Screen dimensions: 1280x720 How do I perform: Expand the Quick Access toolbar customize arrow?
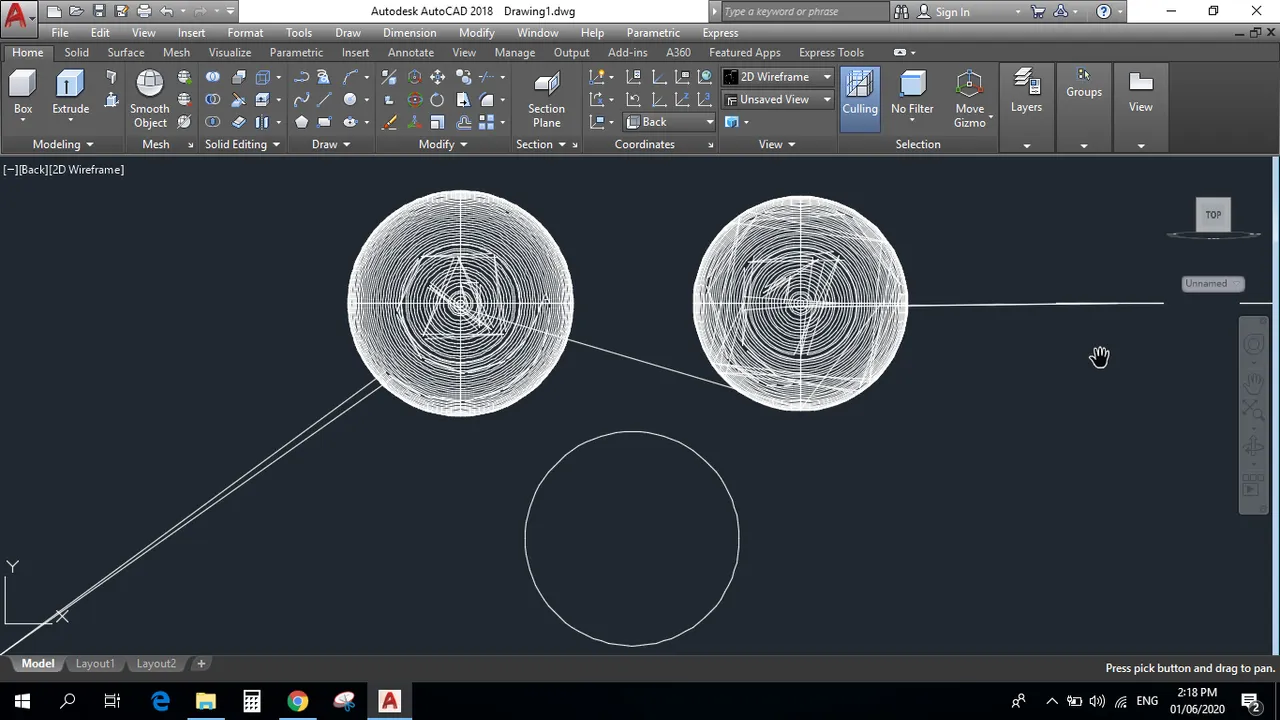tap(230, 11)
